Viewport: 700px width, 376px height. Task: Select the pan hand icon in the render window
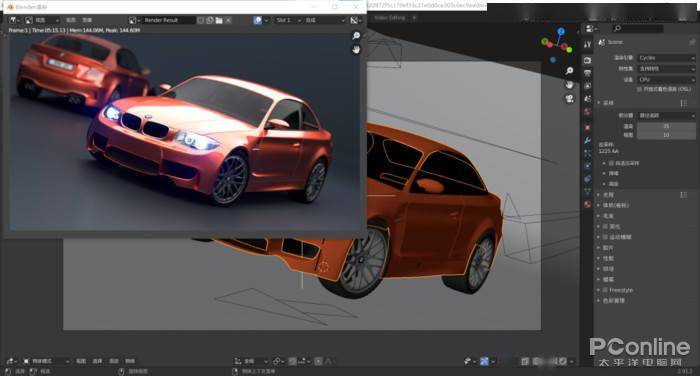tap(356, 50)
